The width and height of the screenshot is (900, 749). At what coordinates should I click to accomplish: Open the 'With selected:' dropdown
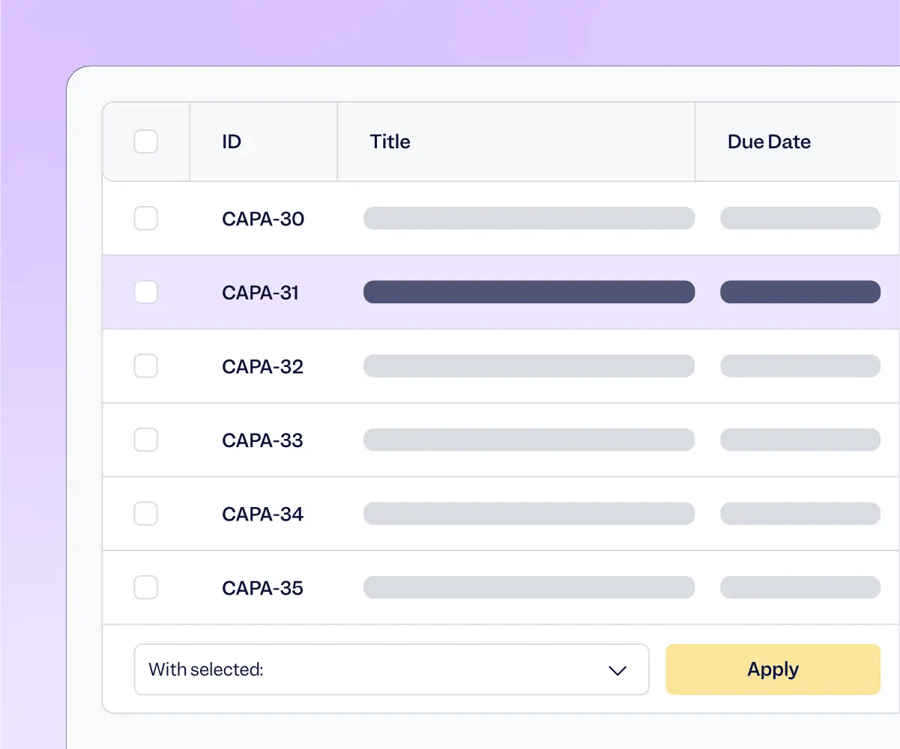click(x=390, y=670)
